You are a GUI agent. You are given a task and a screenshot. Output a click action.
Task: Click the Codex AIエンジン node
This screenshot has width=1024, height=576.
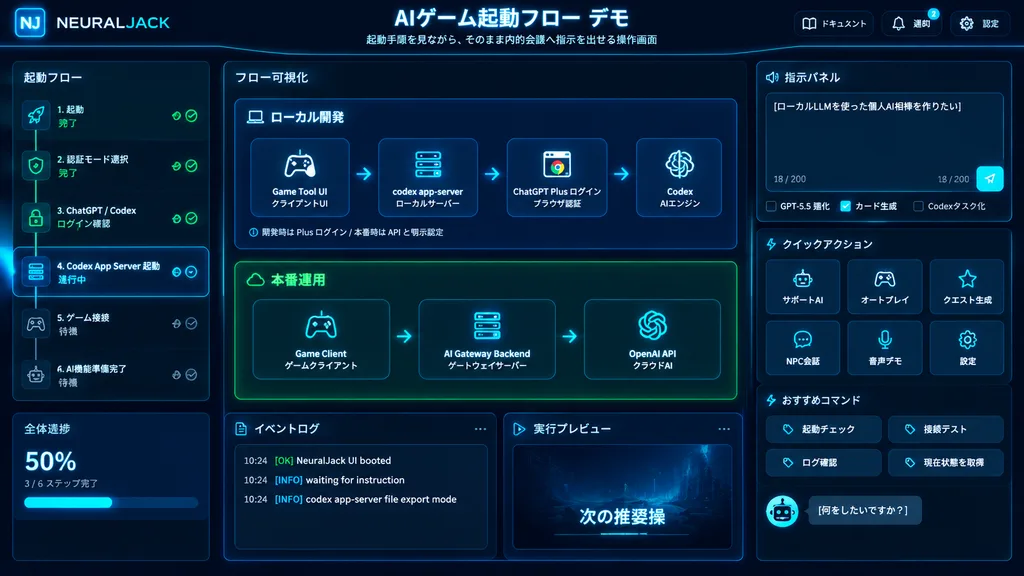pos(679,177)
